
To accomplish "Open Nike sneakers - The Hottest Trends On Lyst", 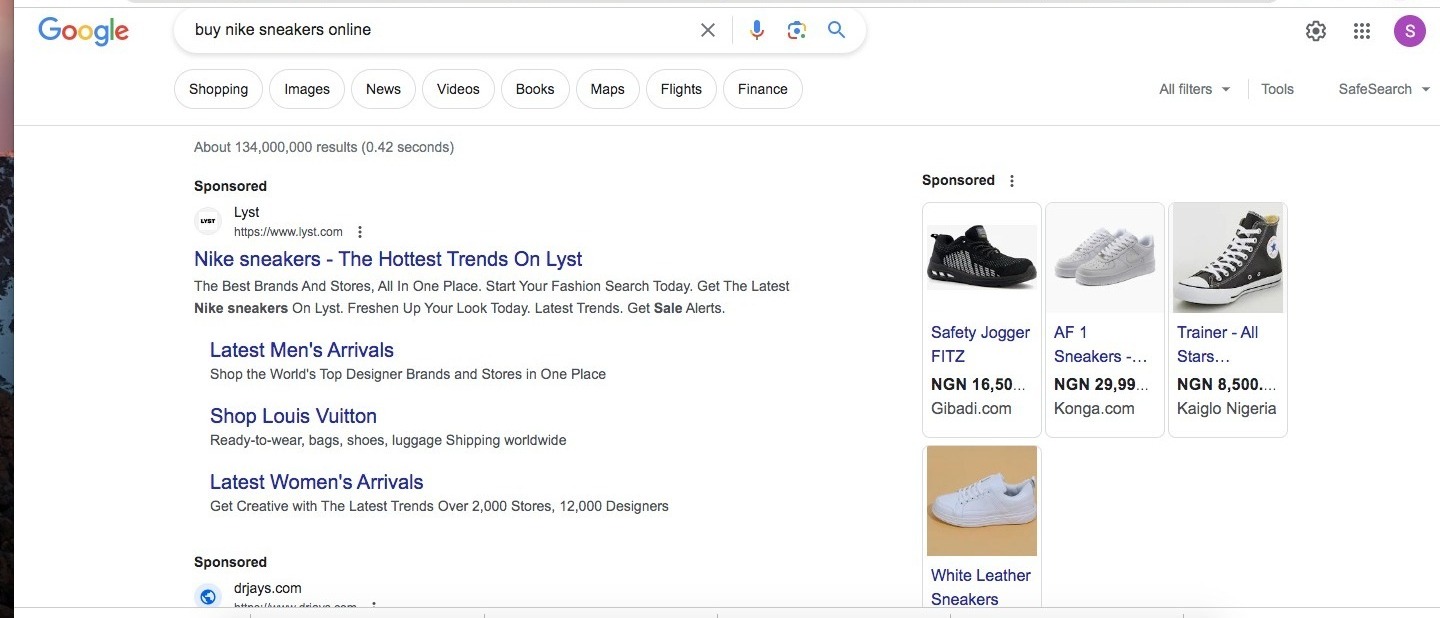I will [x=388, y=259].
